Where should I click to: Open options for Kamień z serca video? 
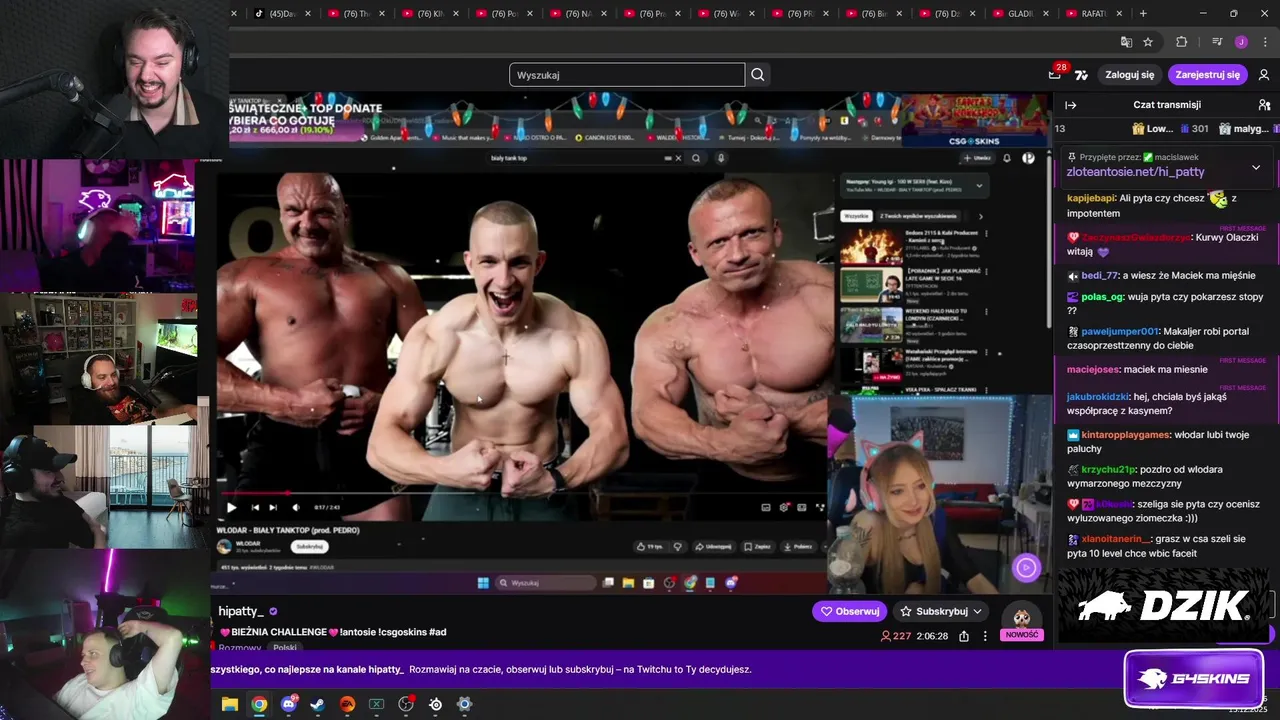point(987,233)
